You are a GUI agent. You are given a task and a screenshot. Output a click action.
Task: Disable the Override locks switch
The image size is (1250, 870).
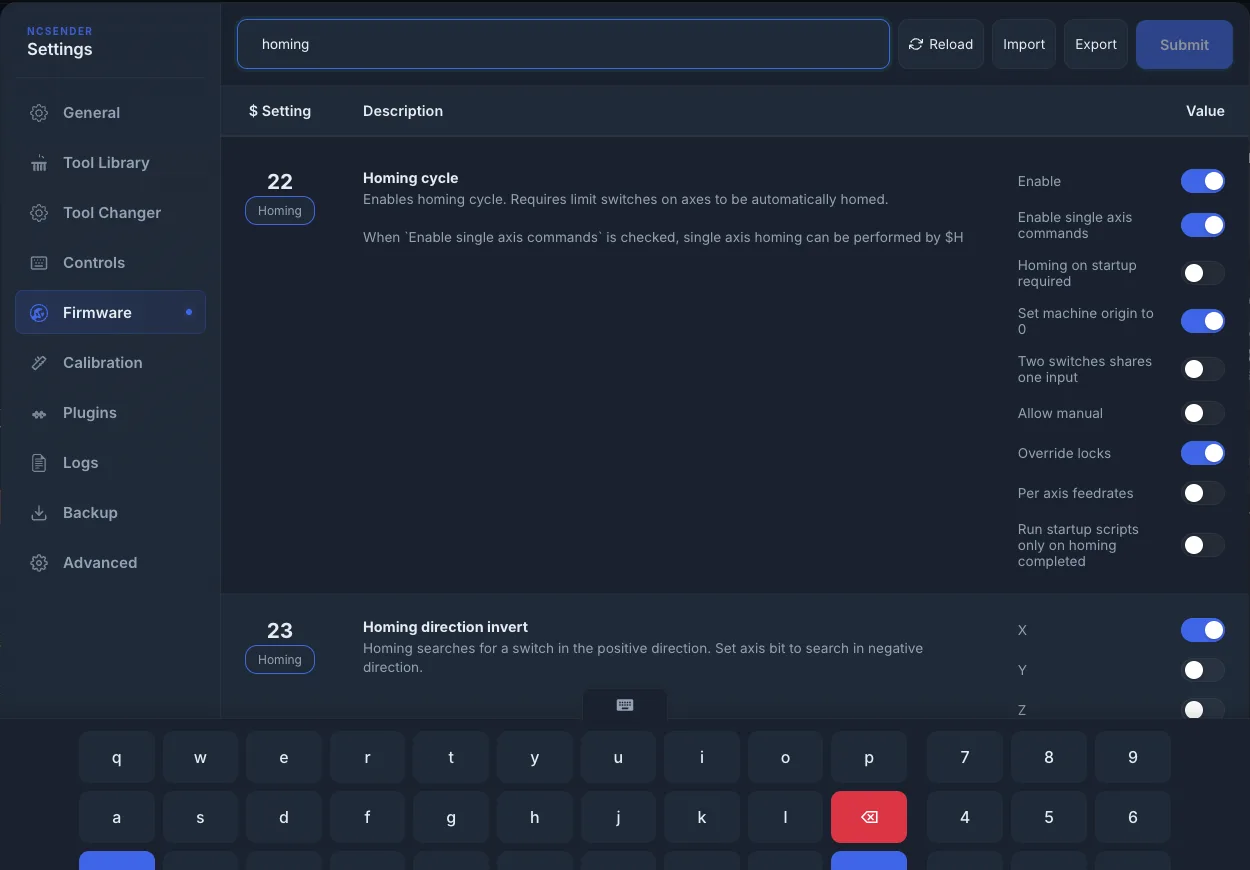coord(1203,453)
